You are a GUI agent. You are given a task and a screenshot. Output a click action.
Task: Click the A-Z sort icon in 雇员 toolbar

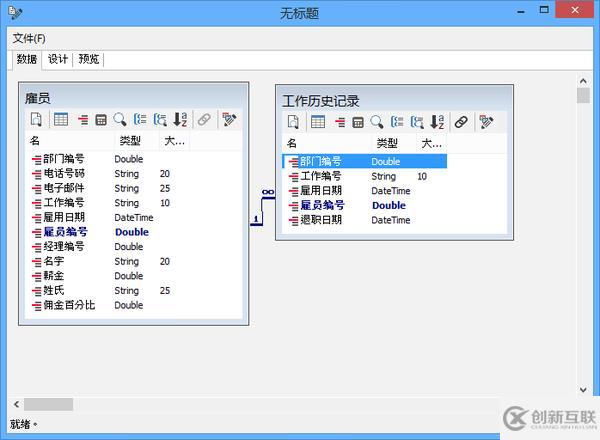(x=180, y=119)
